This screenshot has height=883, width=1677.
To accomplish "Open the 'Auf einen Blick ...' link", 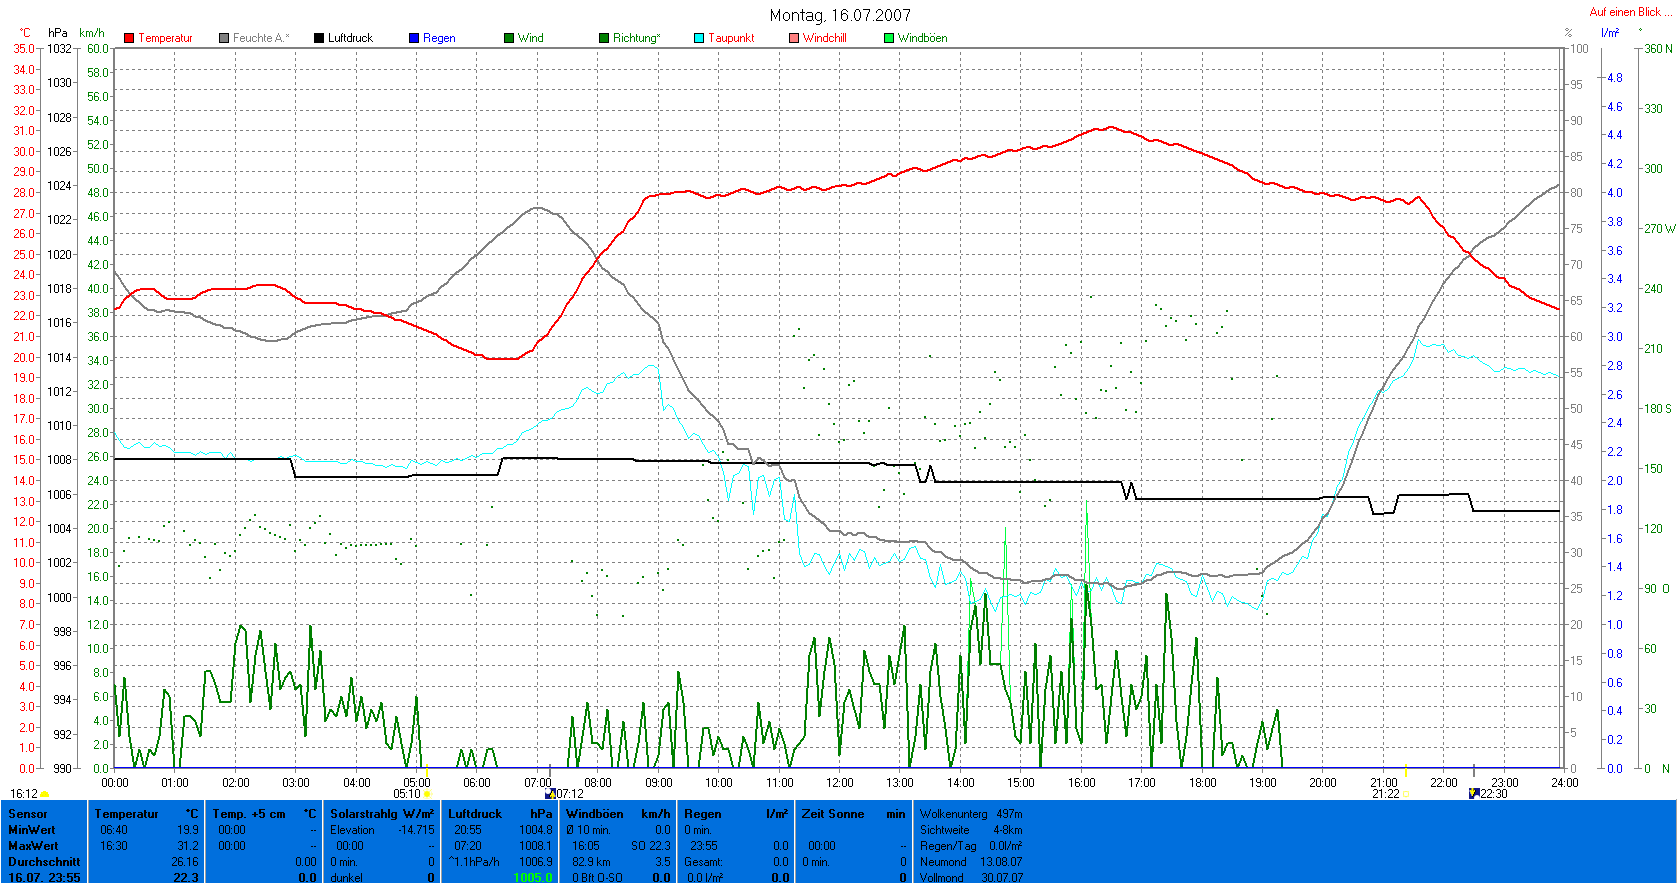I will coord(1630,12).
